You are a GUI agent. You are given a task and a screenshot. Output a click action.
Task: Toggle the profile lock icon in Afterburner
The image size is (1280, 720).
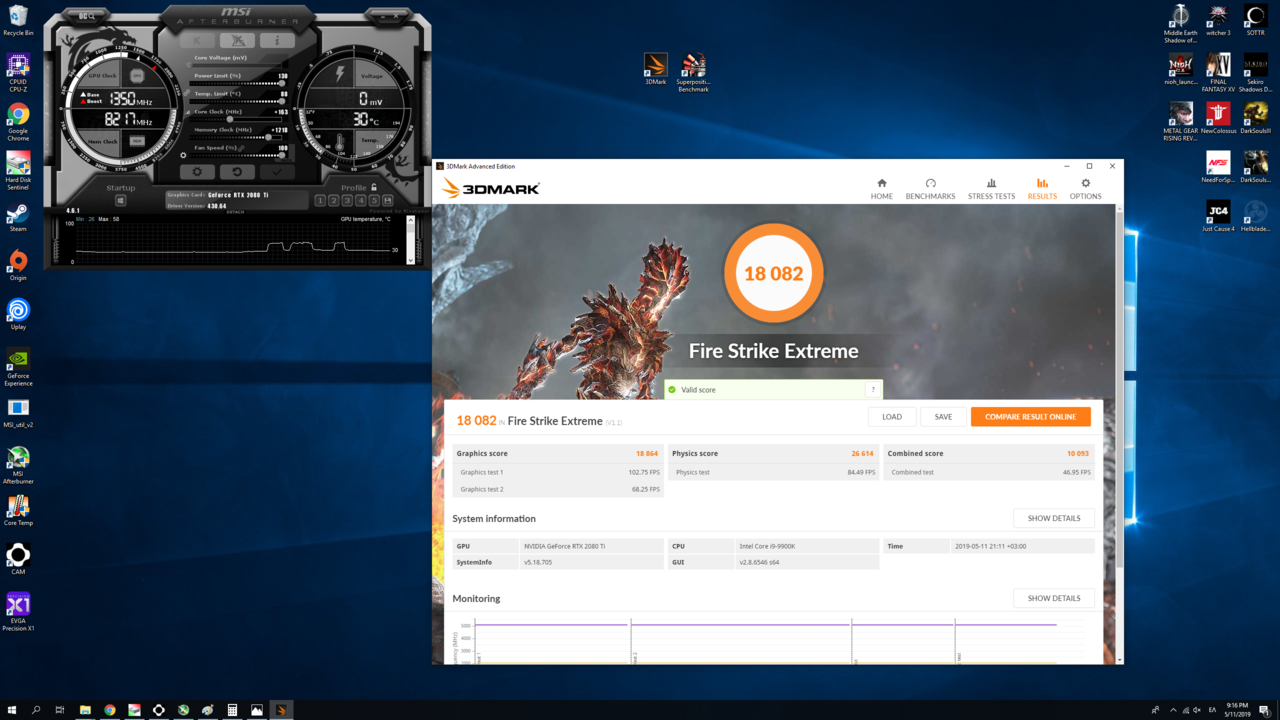click(x=374, y=187)
